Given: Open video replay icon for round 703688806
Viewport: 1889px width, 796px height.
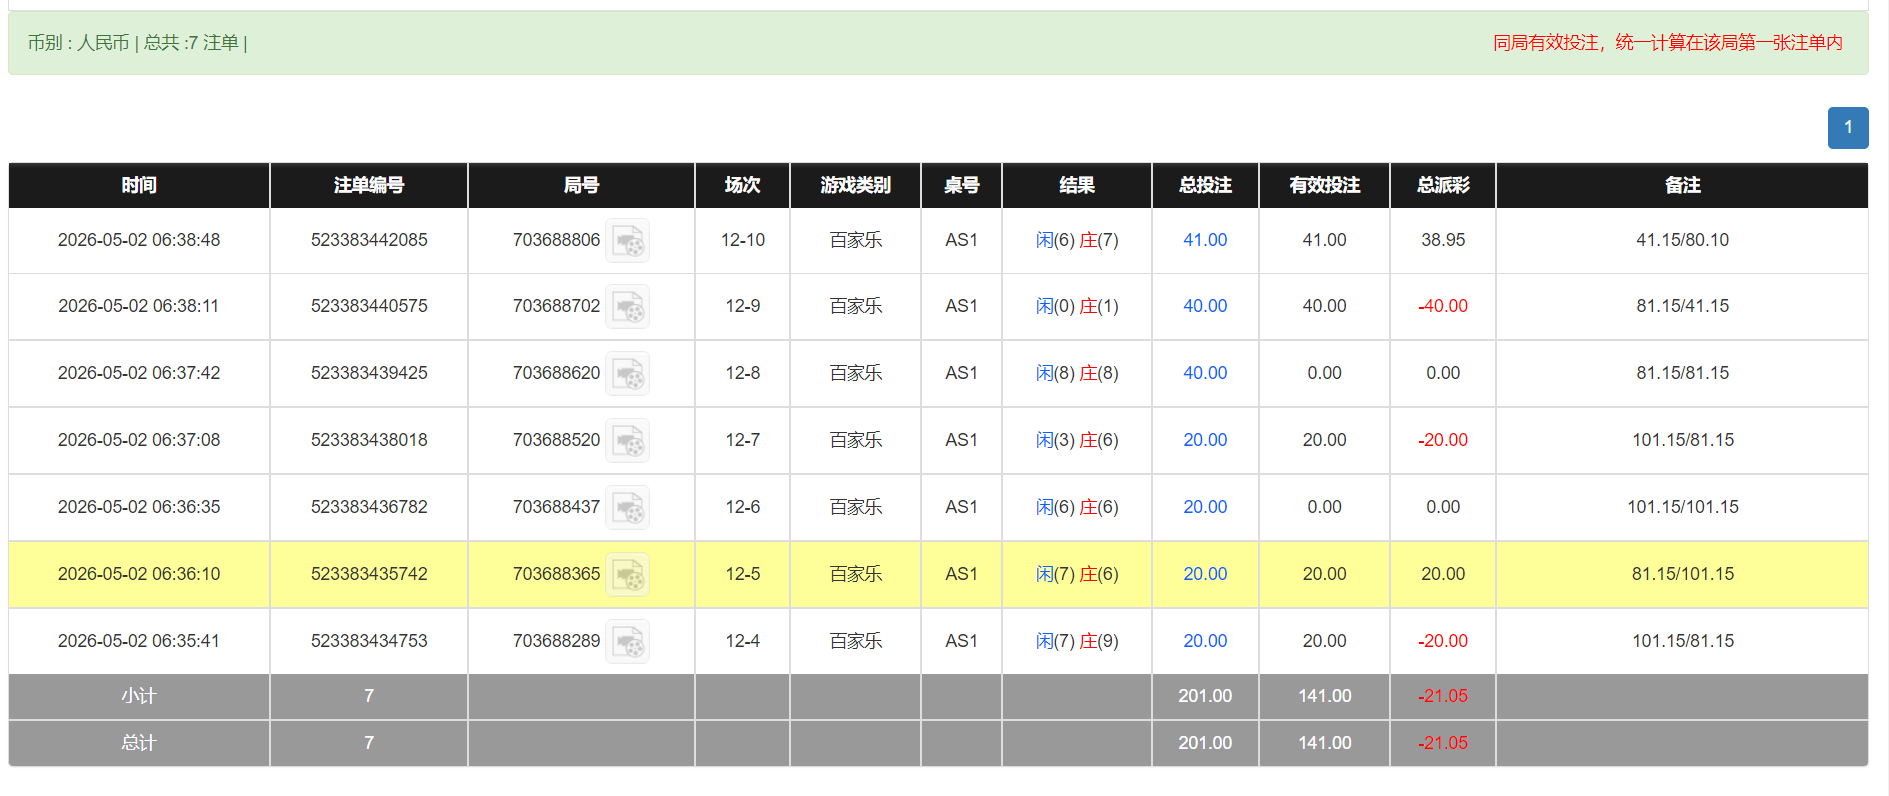Looking at the screenshot, I should click(x=628, y=240).
